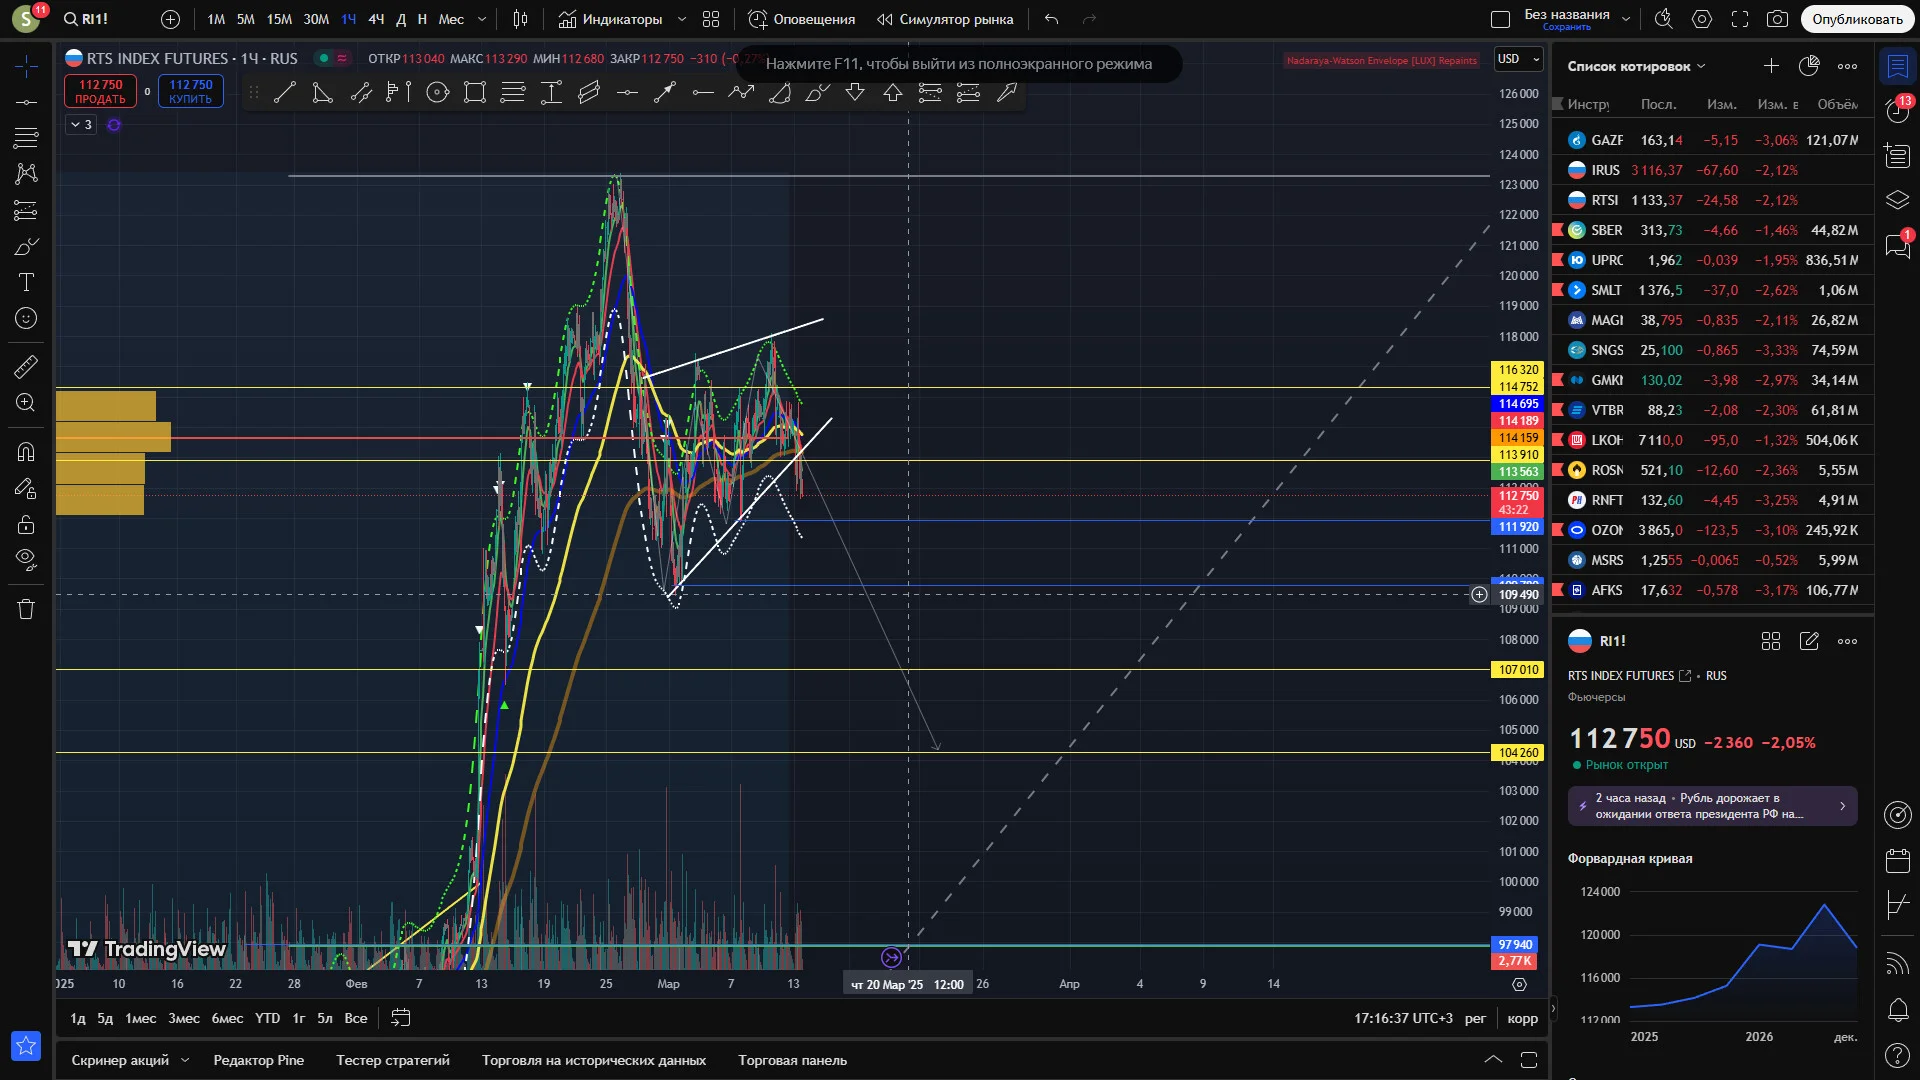Click the blue КУПИТЬ buy button
Viewport: 1920px width, 1080px height.
click(x=190, y=91)
